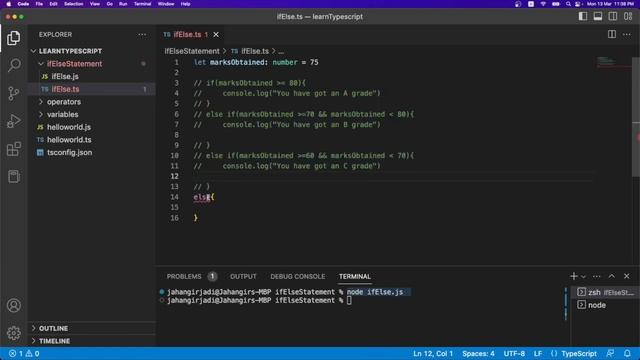Click the Ln 12, Col 1 status item

tap(433, 353)
